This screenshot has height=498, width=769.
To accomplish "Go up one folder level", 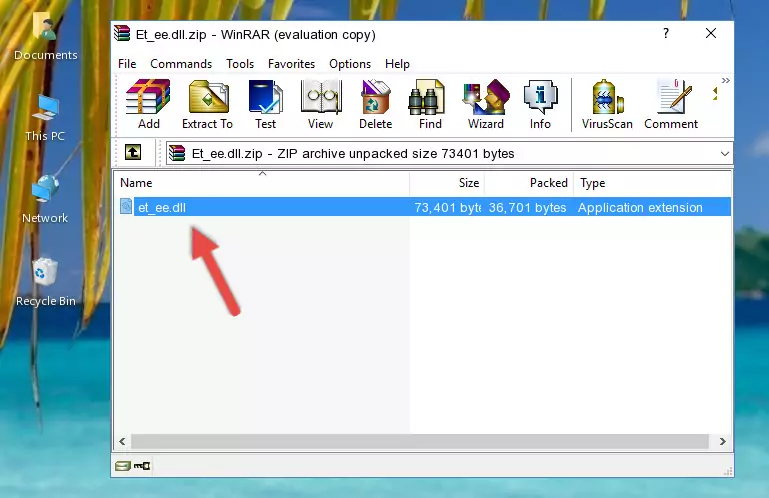I will (x=133, y=153).
